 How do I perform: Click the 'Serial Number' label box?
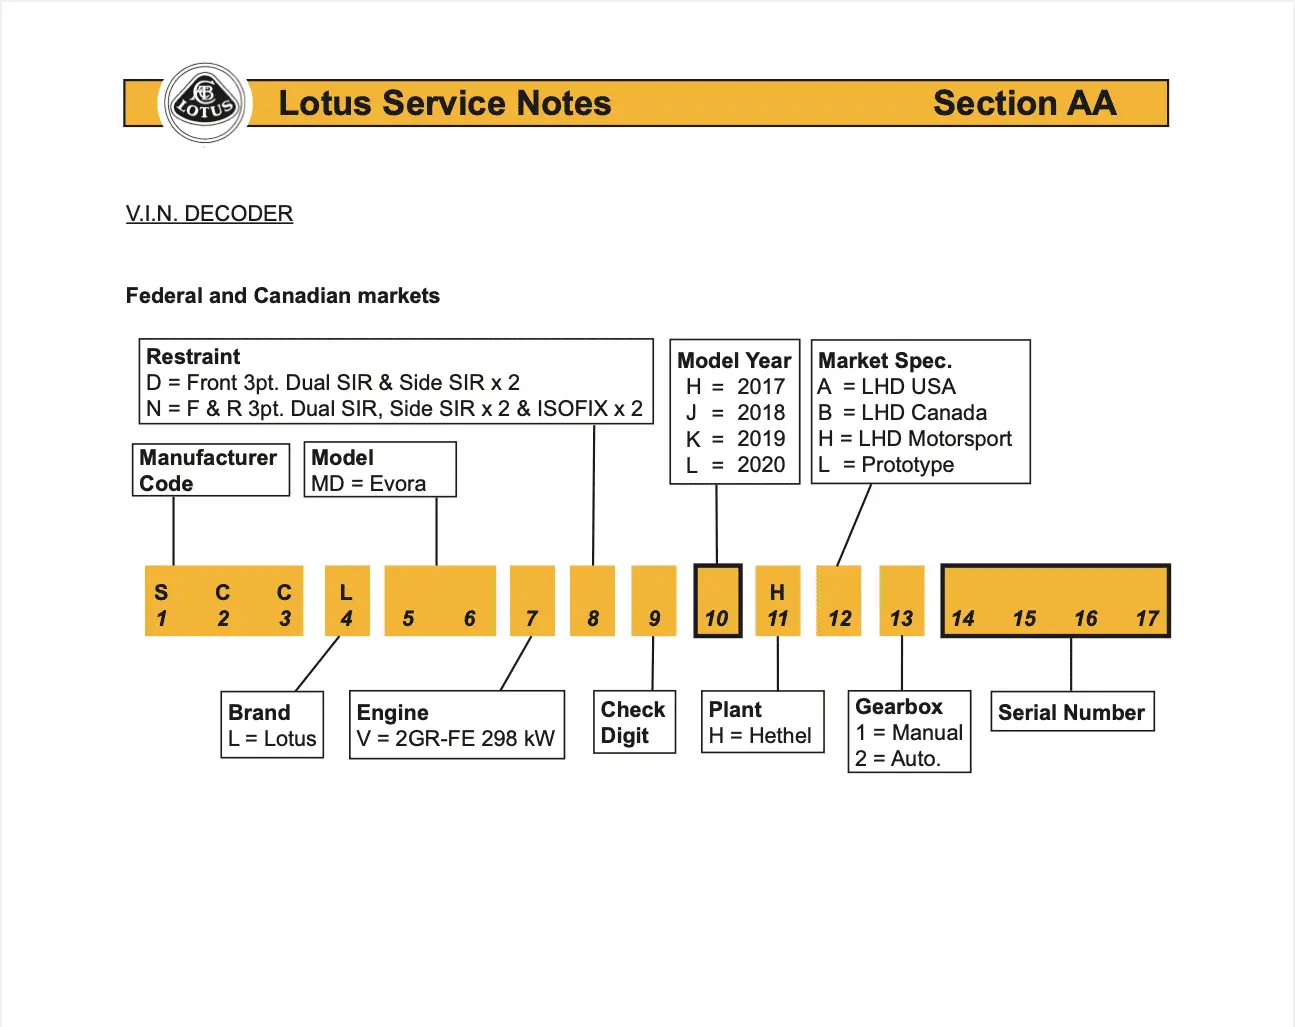click(x=1072, y=712)
